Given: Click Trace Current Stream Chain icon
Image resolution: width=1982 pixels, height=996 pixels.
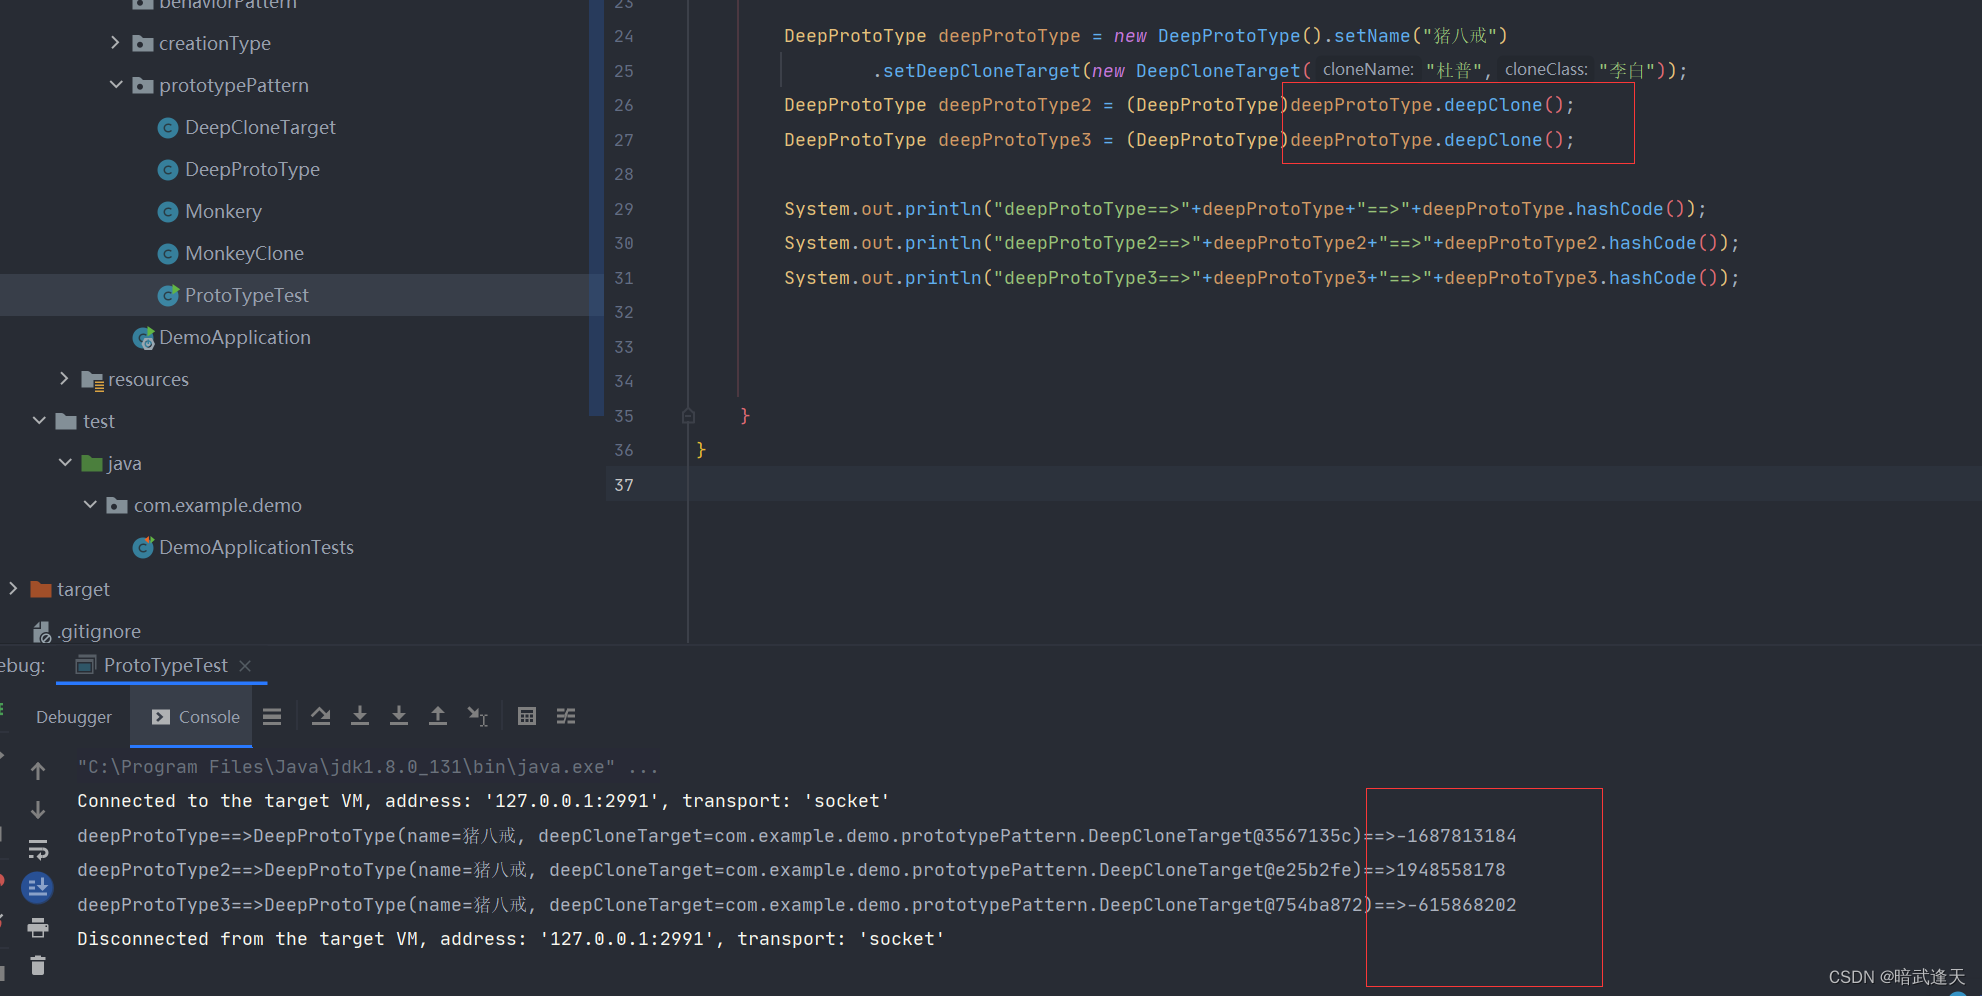Looking at the screenshot, I should pos(566,716).
